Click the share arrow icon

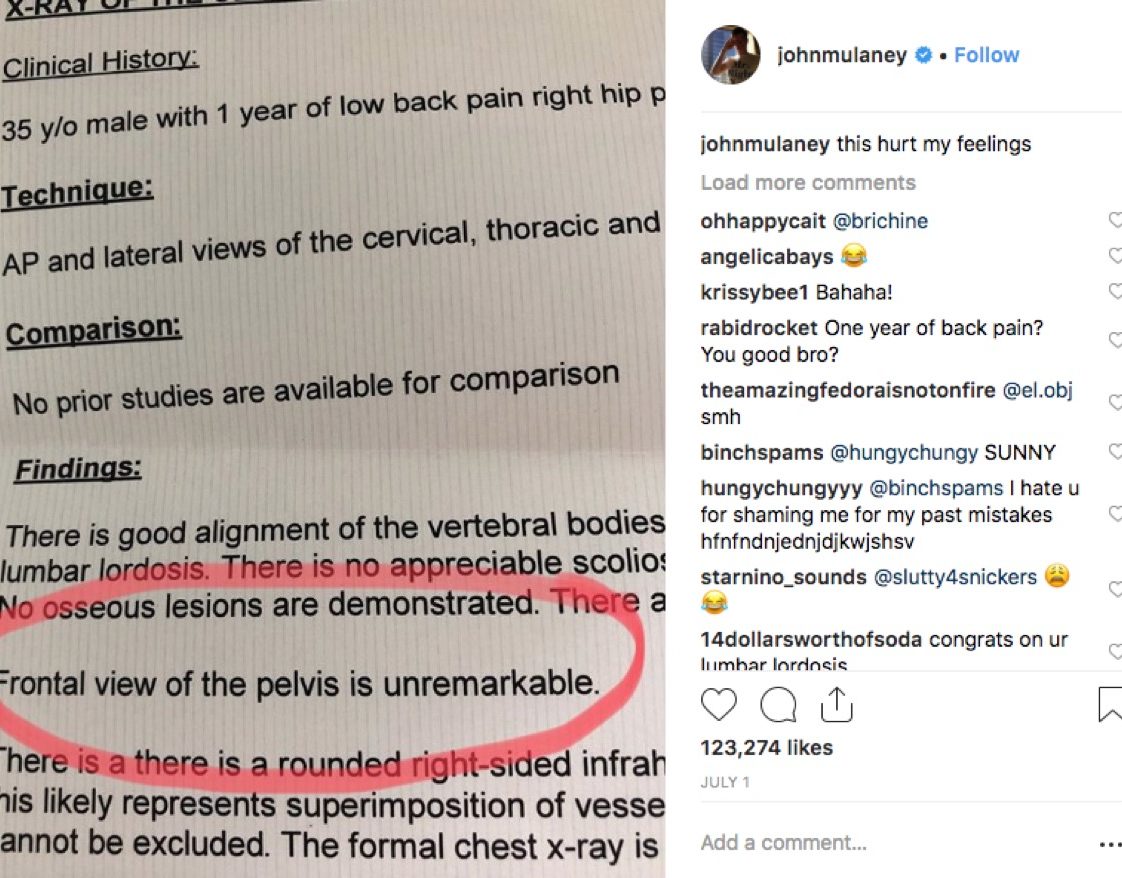(x=835, y=705)
